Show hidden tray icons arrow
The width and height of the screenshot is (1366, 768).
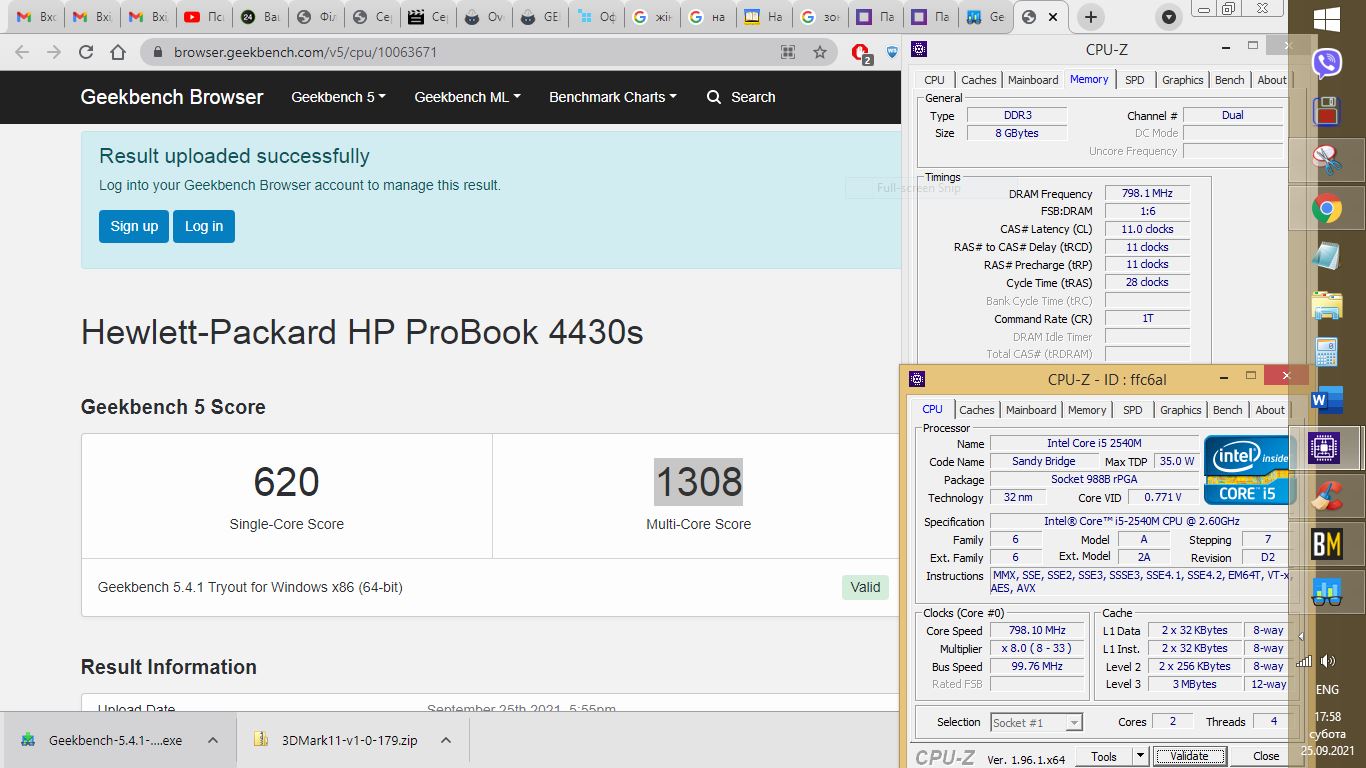point(1301,636)
